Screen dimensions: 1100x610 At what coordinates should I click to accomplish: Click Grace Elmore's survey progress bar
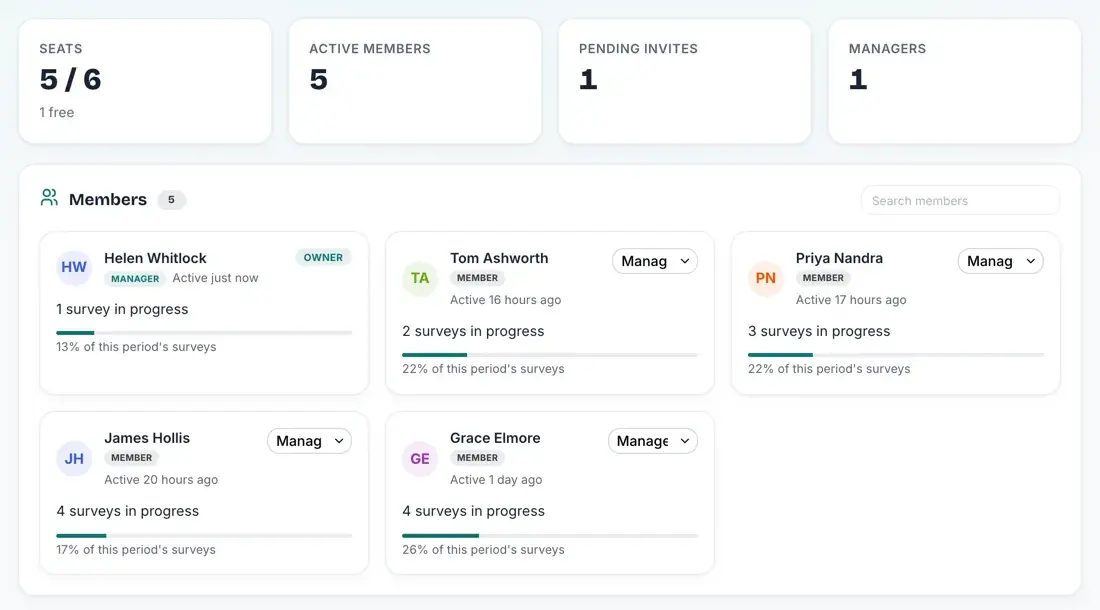coord(550,536)
